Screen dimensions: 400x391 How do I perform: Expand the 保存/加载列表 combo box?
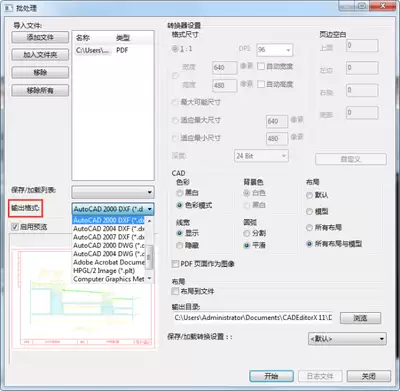tap(113, 192)
